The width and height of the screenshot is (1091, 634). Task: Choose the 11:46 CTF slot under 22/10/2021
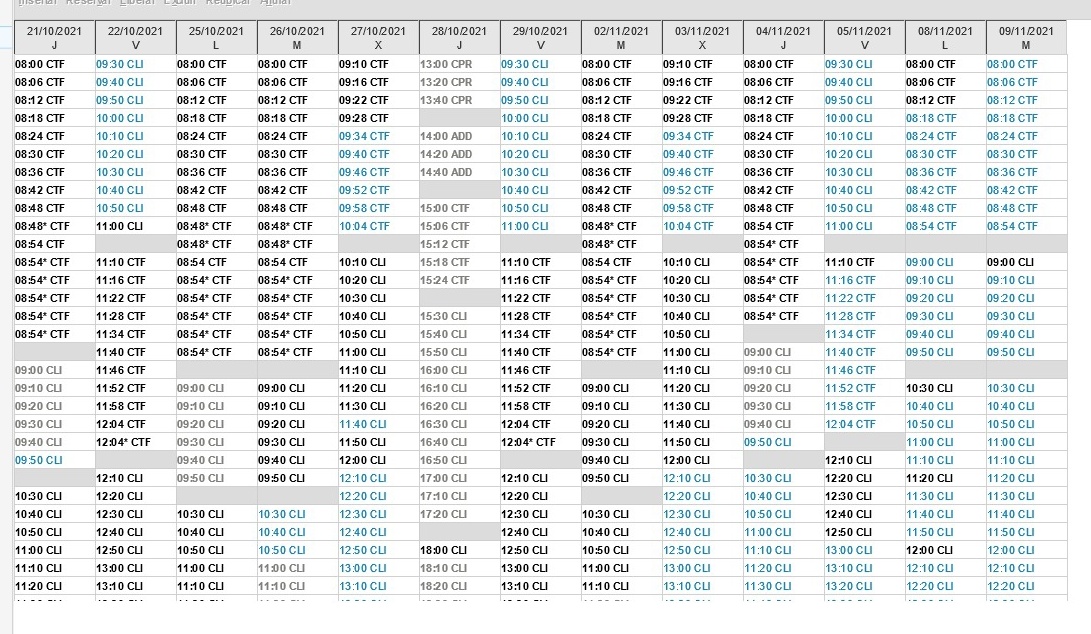135,370
